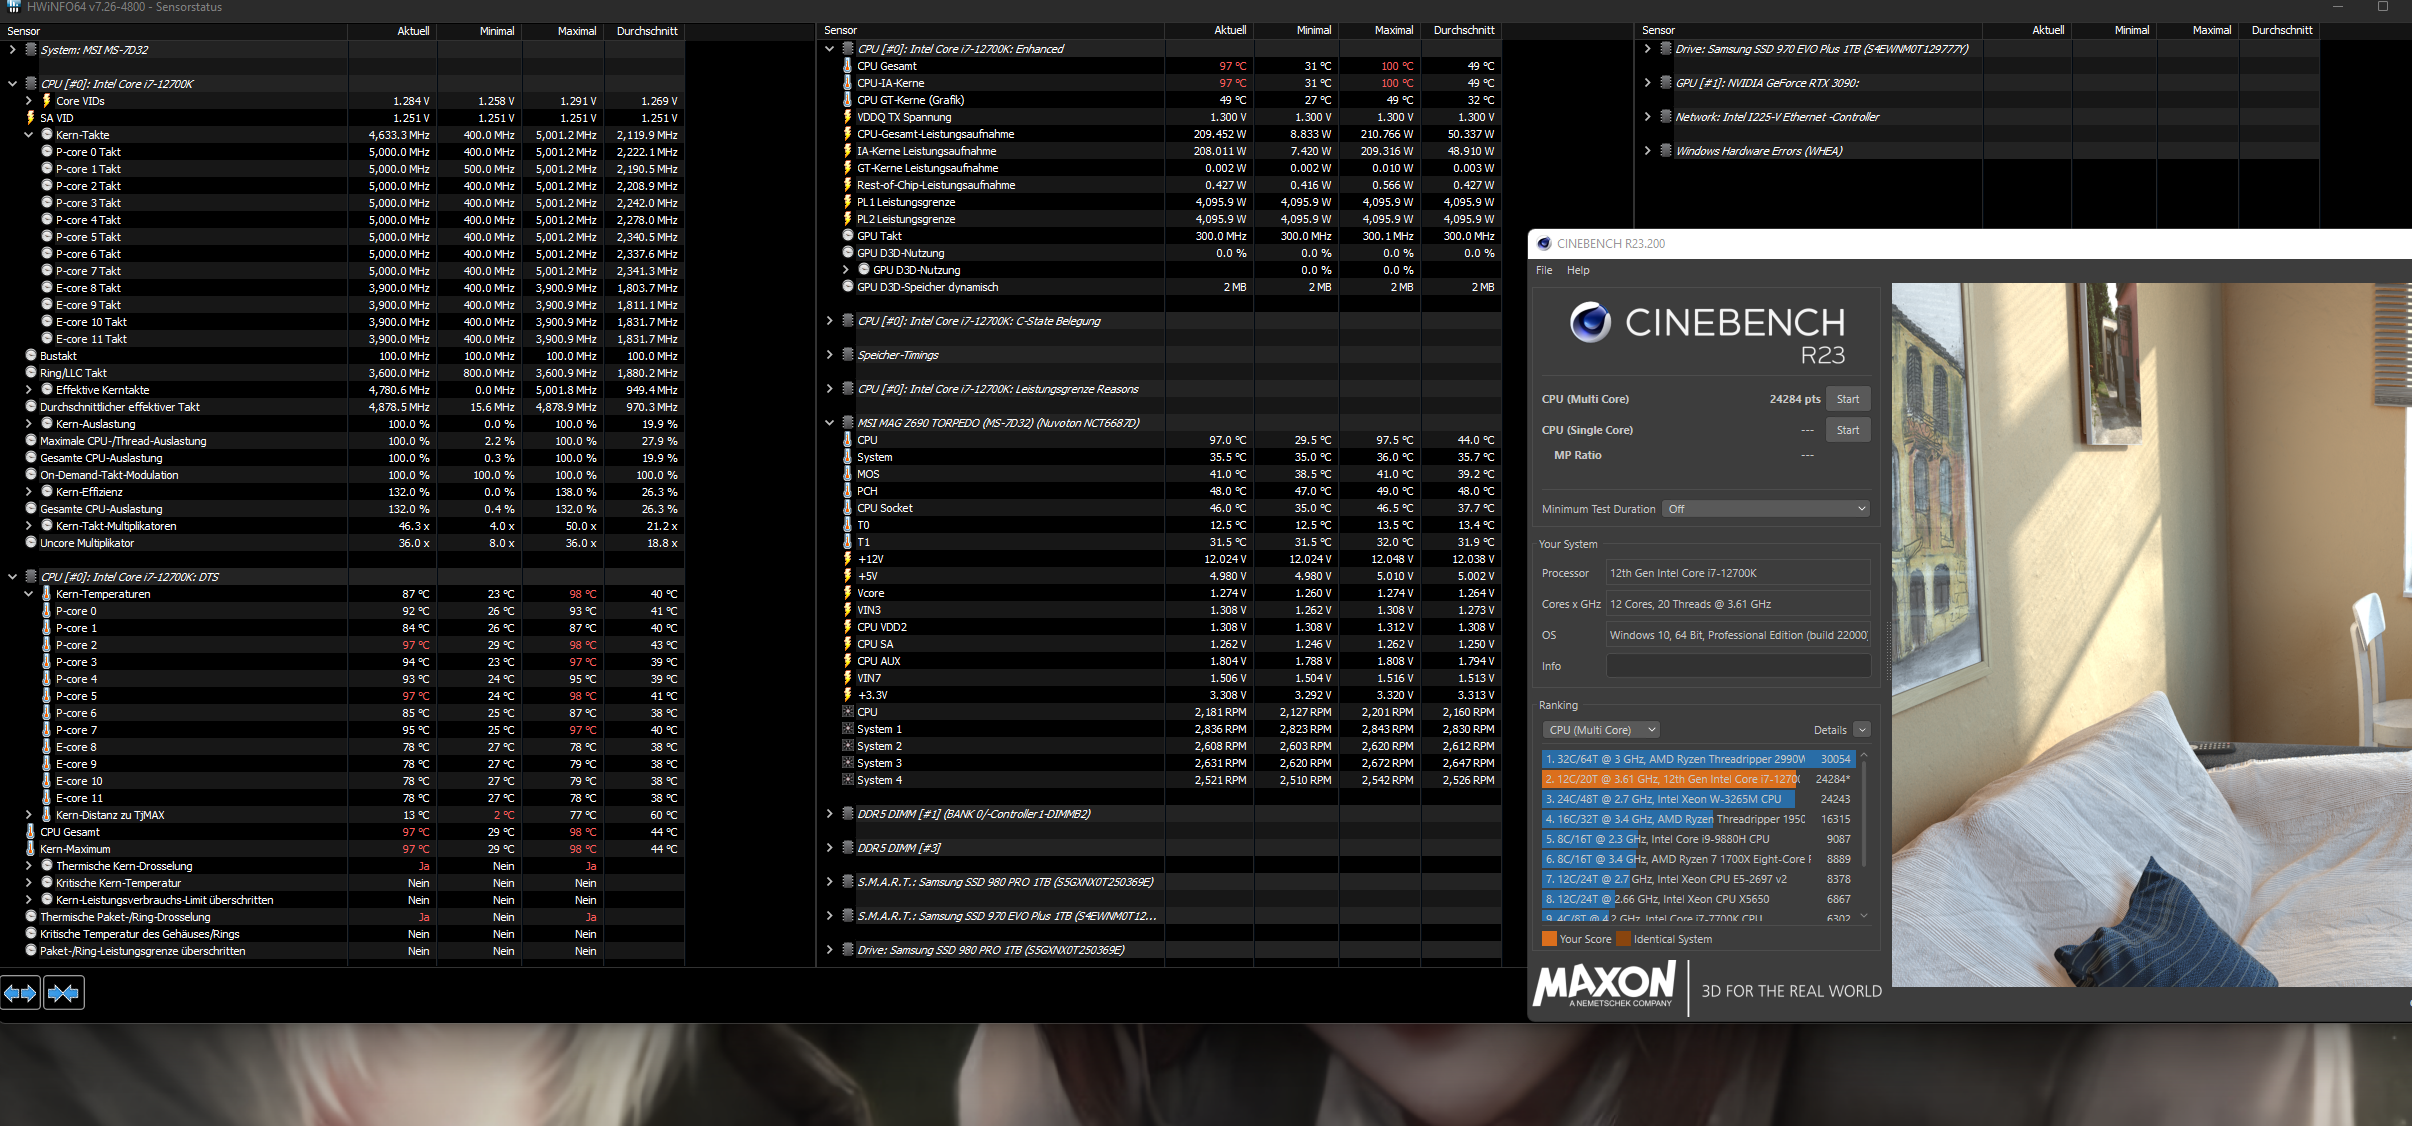The width and height of the screenshot is (2412, 1126).
Task: Expand the System: MSI MS-7D32 group
Action: [12, 50]
